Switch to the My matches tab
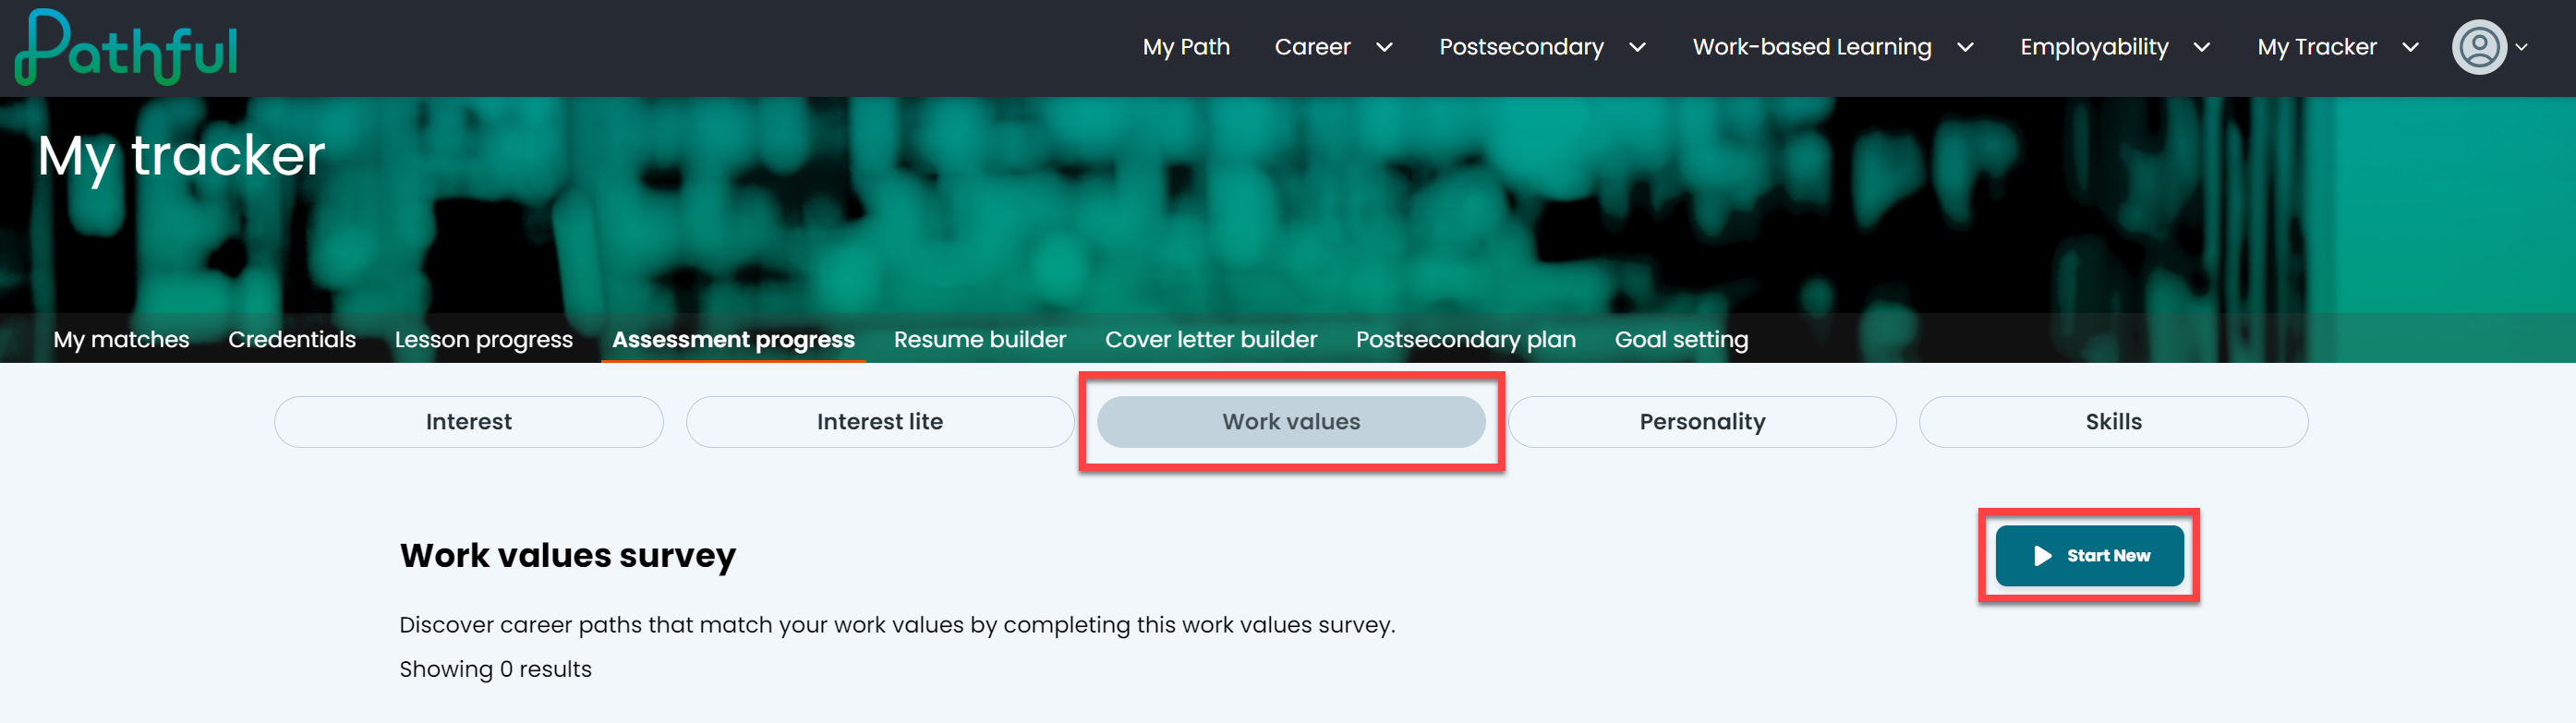Viewport: 2576px width, 723px height. pyautogui.click(x=121, y=340)
